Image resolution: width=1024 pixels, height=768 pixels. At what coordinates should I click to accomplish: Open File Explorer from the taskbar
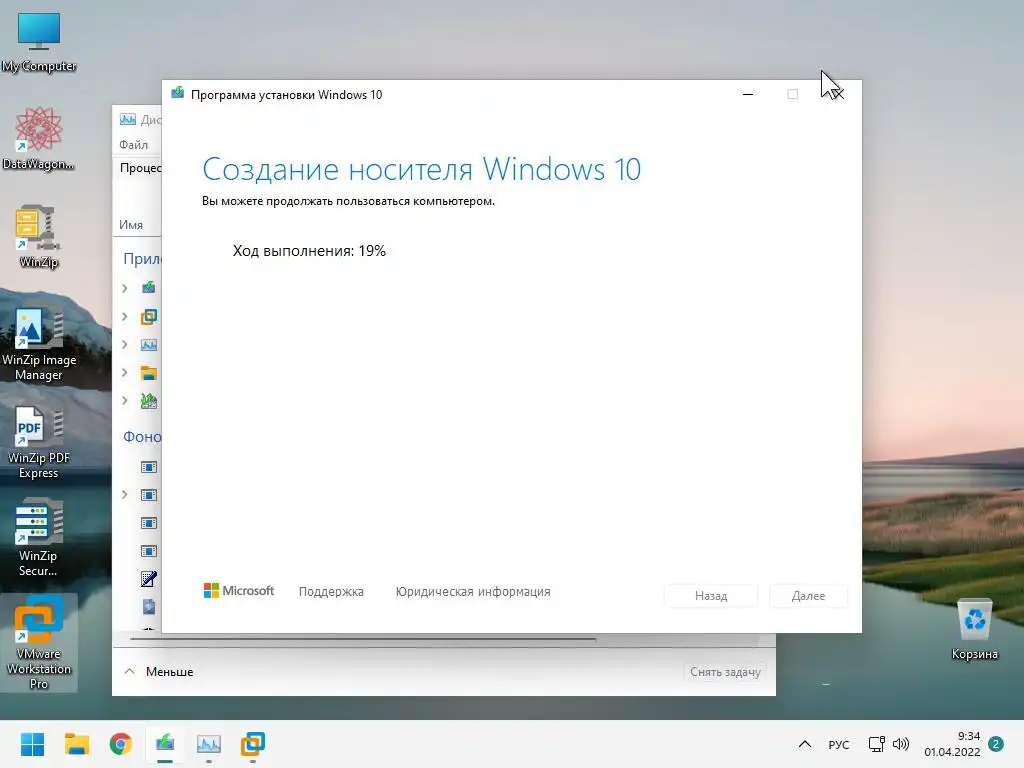[76, 744]
